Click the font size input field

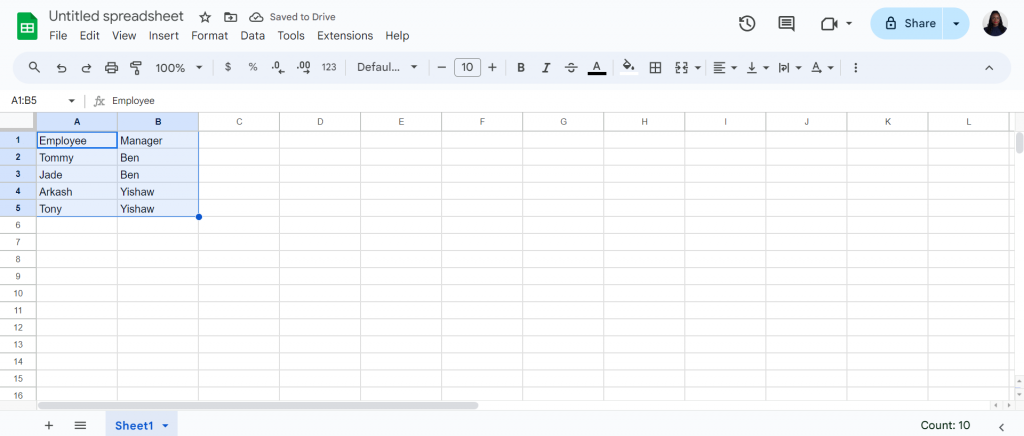467,67
